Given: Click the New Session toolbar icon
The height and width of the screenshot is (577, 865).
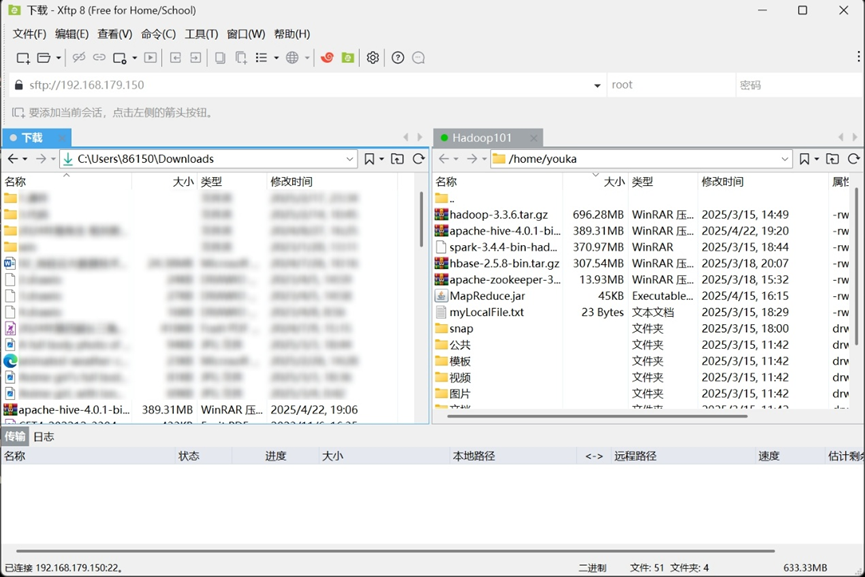Looking at the screenshot, I should [x=23, y=58].
